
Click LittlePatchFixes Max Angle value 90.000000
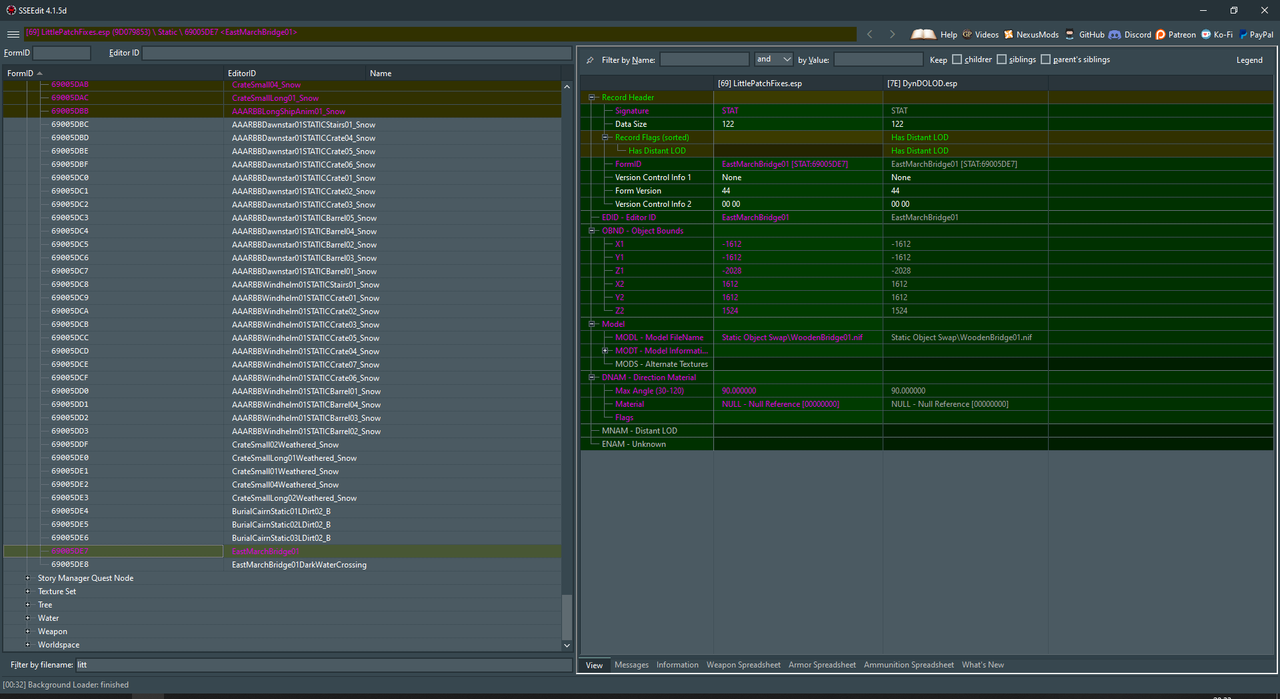(739, 391)
